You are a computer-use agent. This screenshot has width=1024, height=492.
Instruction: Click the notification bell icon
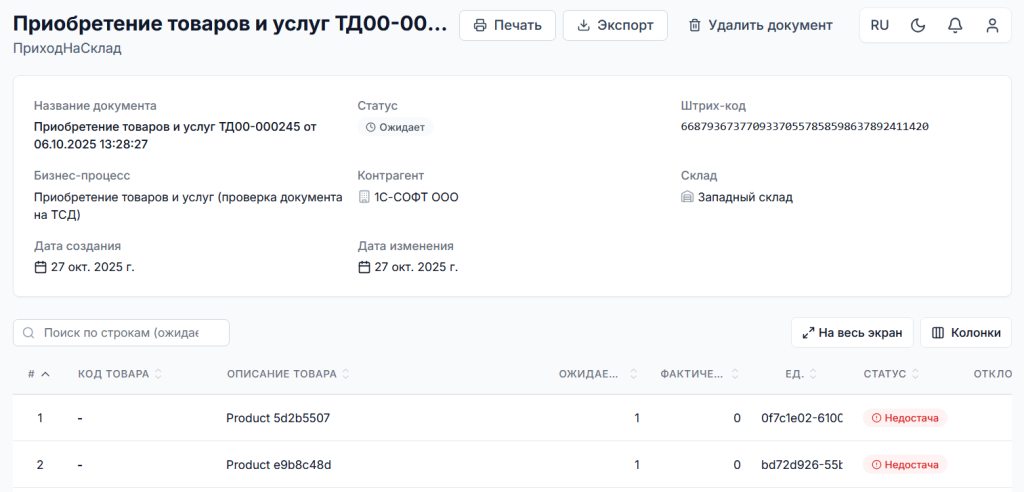click(955, 25)
